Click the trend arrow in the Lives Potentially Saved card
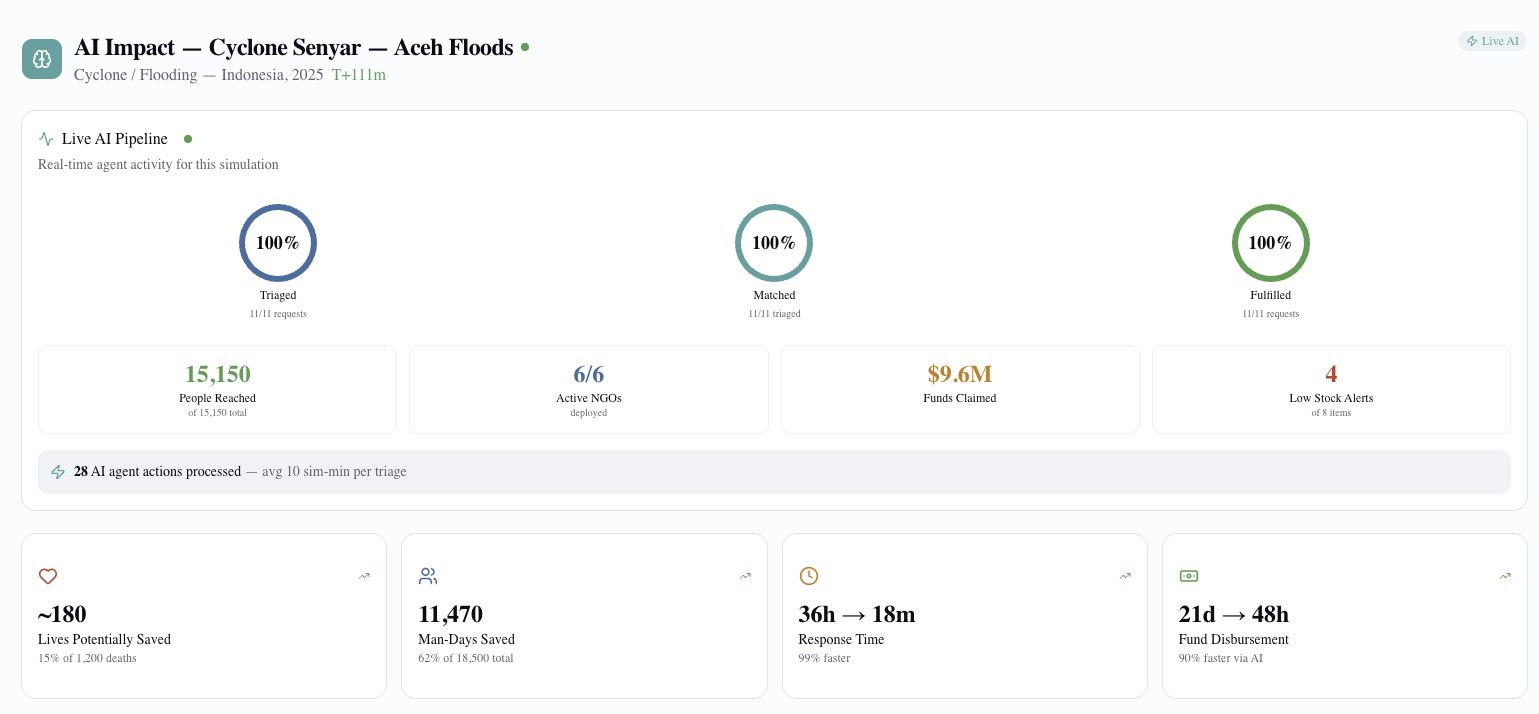1539x714 pixels. (364, 576)
